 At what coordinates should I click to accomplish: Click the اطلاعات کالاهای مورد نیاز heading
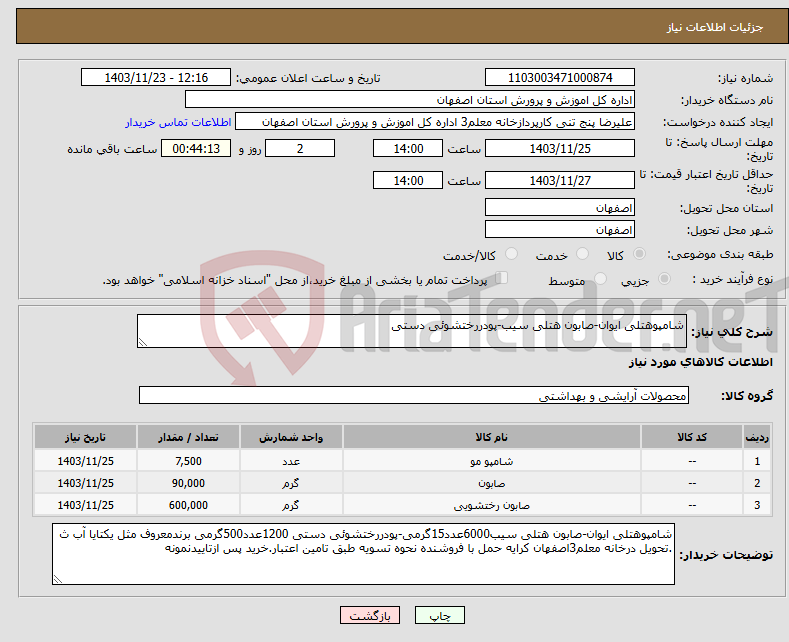click(x=700, y=362)
